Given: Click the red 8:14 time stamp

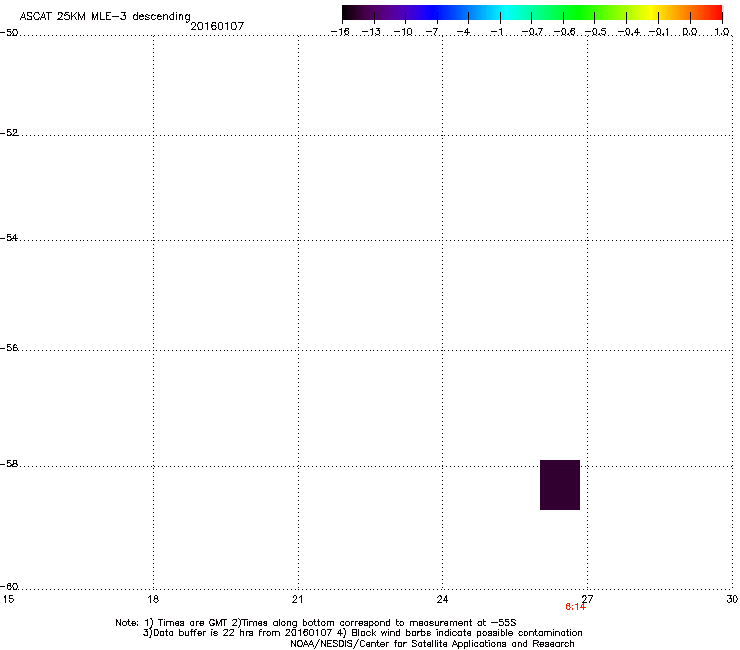Looking at the screenshot, I should [x=575, y=607].
